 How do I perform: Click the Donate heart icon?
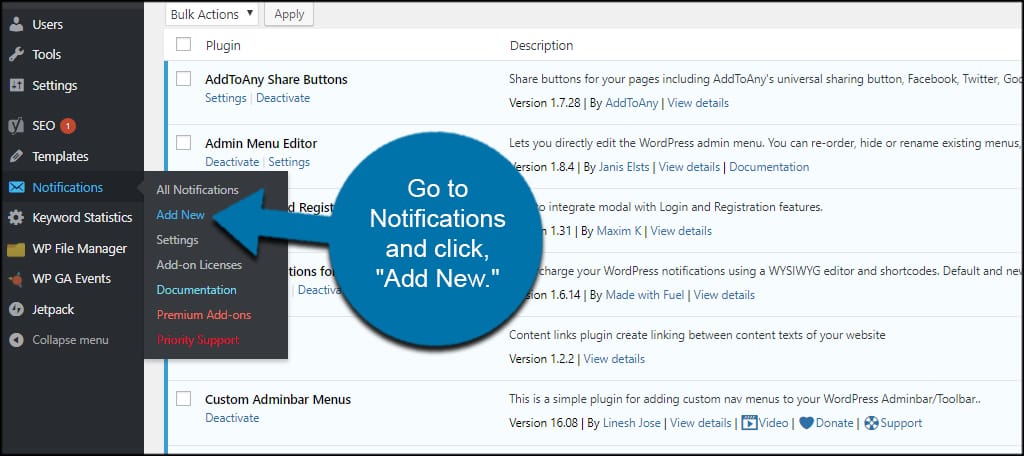coord(807,423)
